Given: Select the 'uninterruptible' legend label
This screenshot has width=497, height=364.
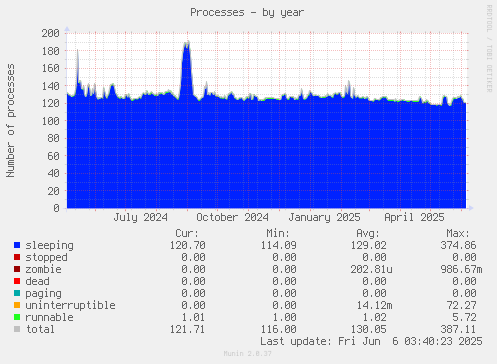Looking at the screenshot, I should coord(70,306).
